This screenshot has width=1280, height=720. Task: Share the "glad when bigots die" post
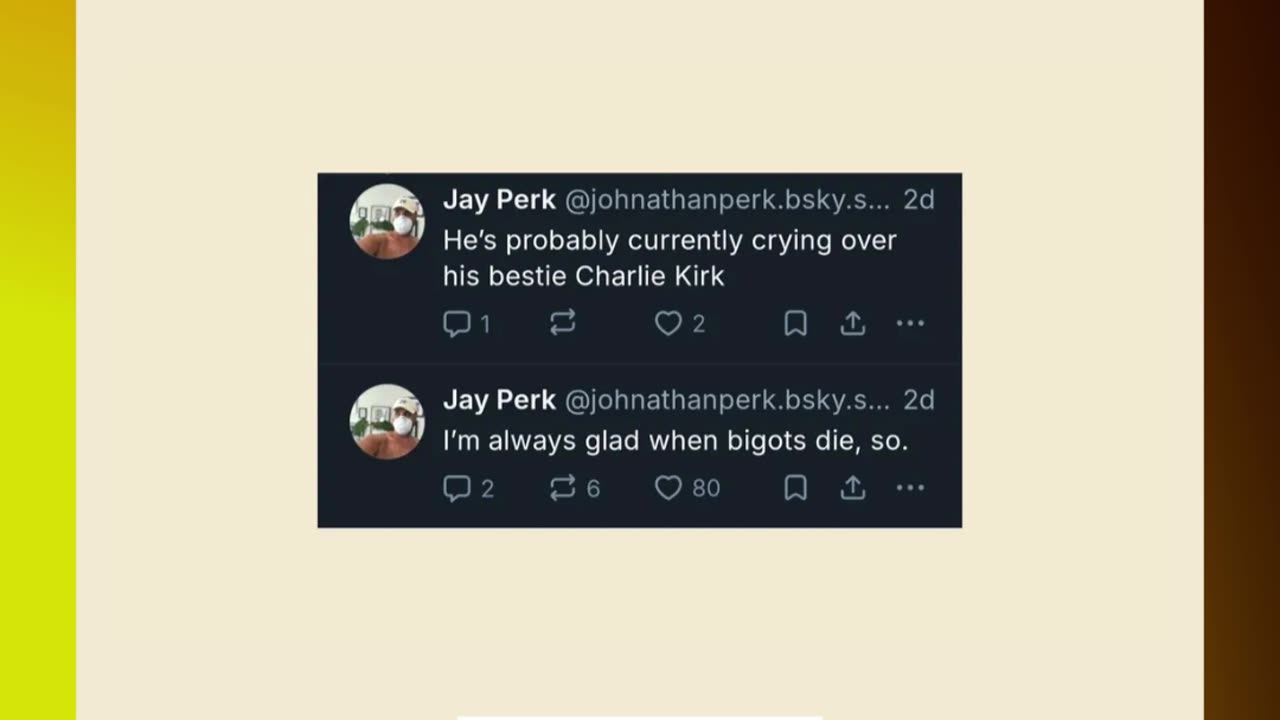(x=852, y=488)
